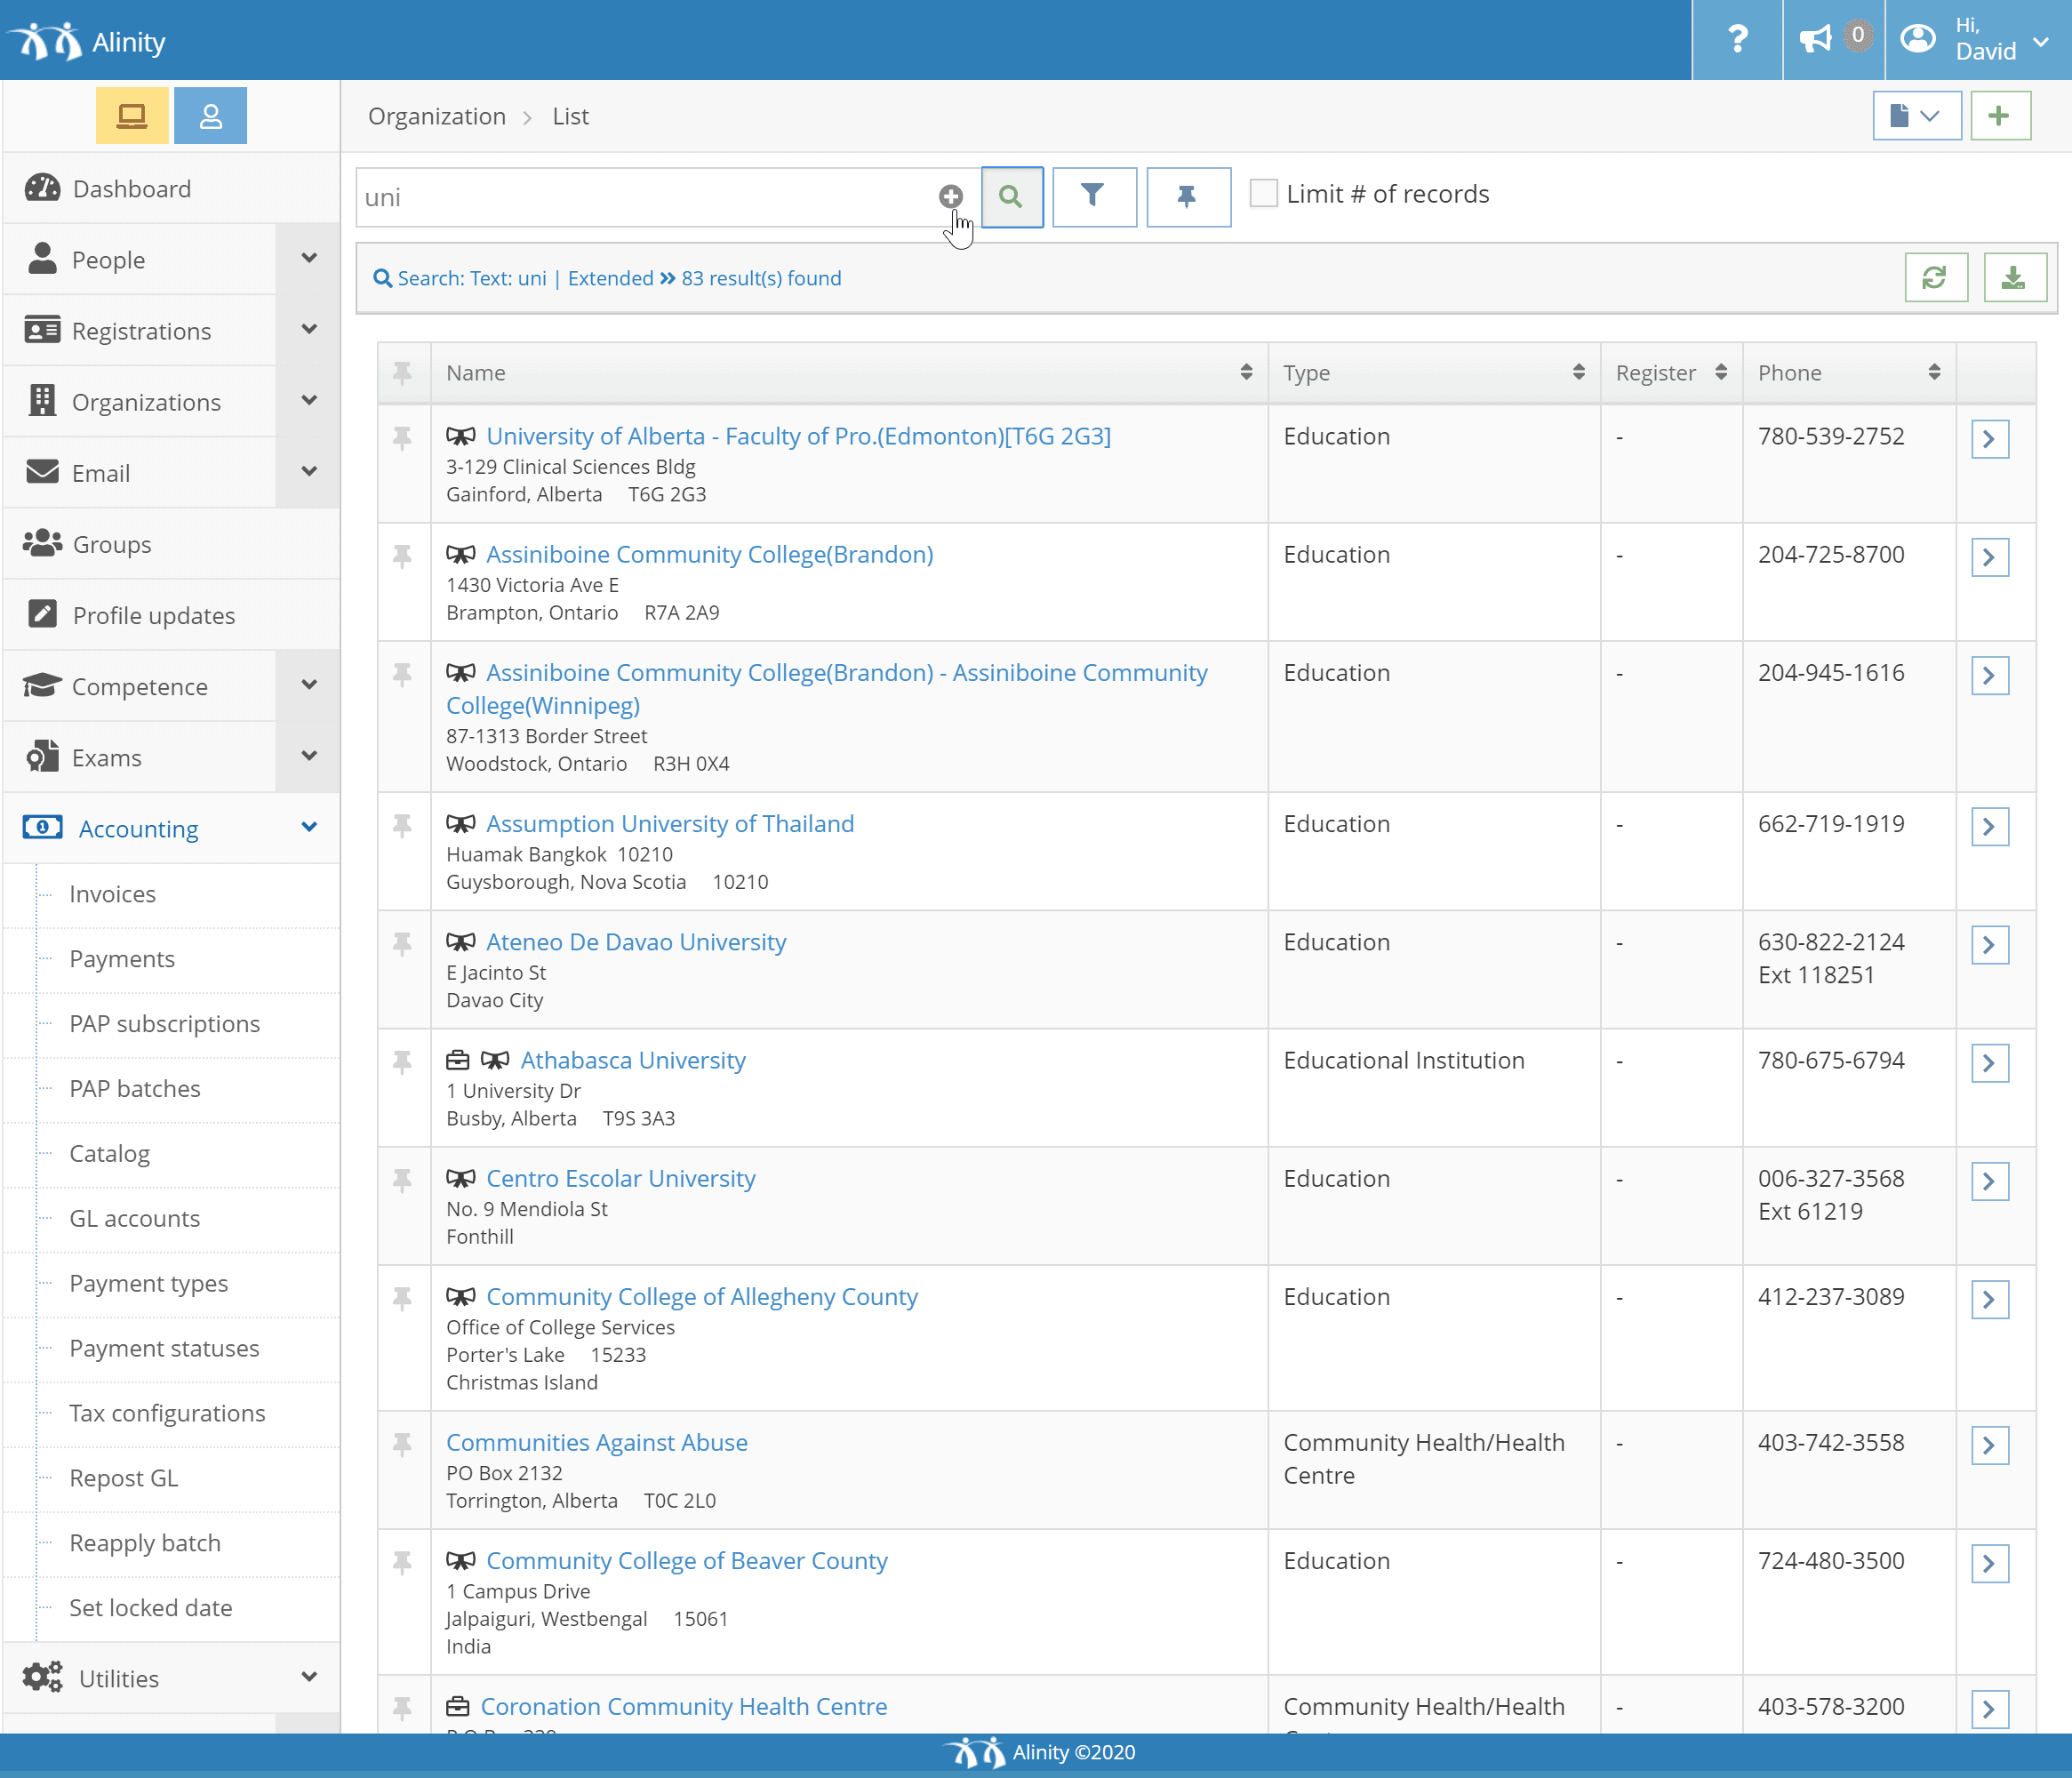2072x1778 pixels.
Task: Open details arrow for Centro Escolar University
Action: click(1989, 1181)
